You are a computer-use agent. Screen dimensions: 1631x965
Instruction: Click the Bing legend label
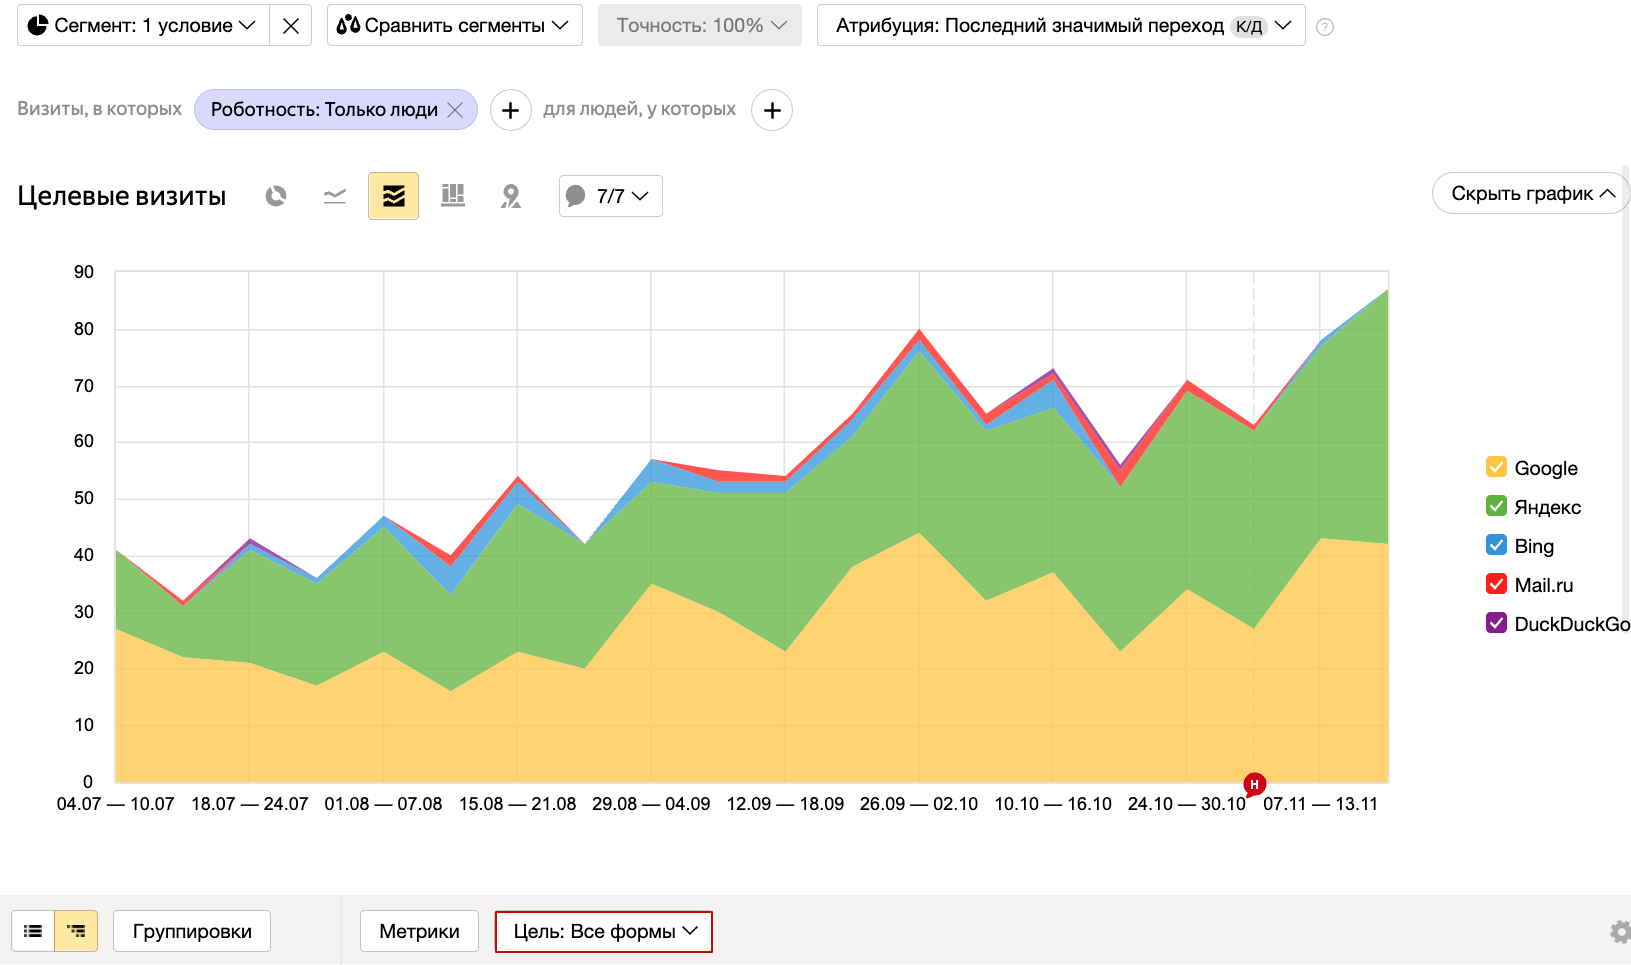point(1534,546)
